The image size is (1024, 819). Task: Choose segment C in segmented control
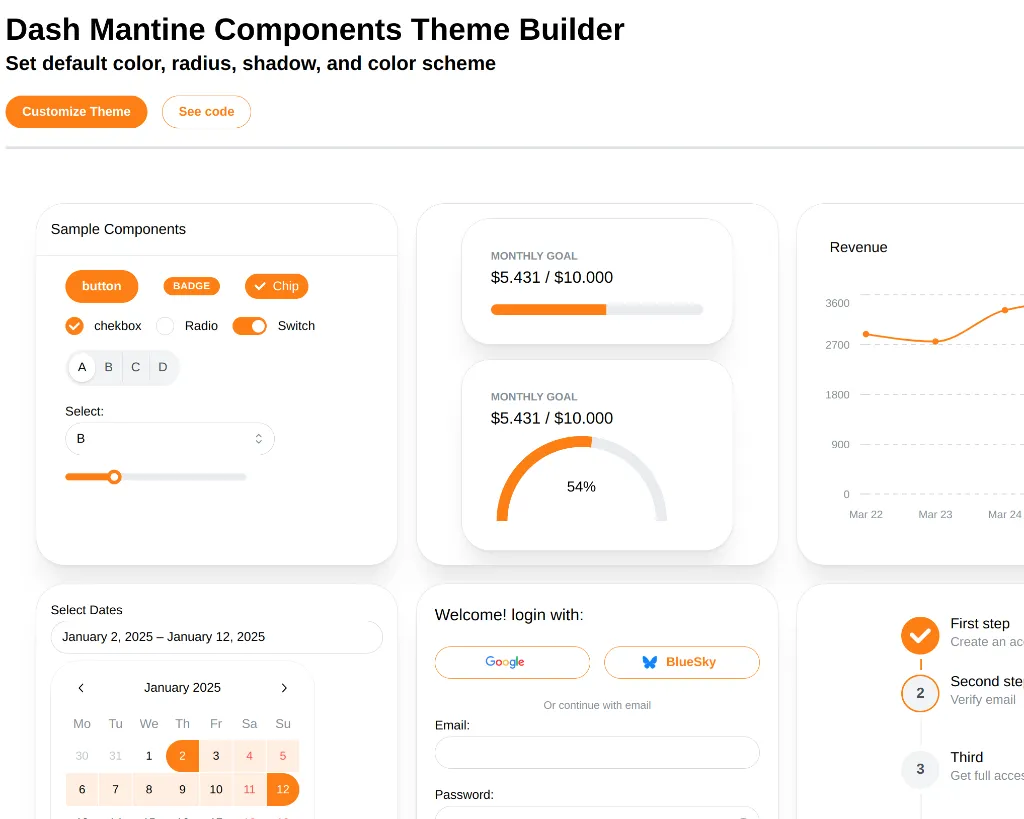[136, 367]
